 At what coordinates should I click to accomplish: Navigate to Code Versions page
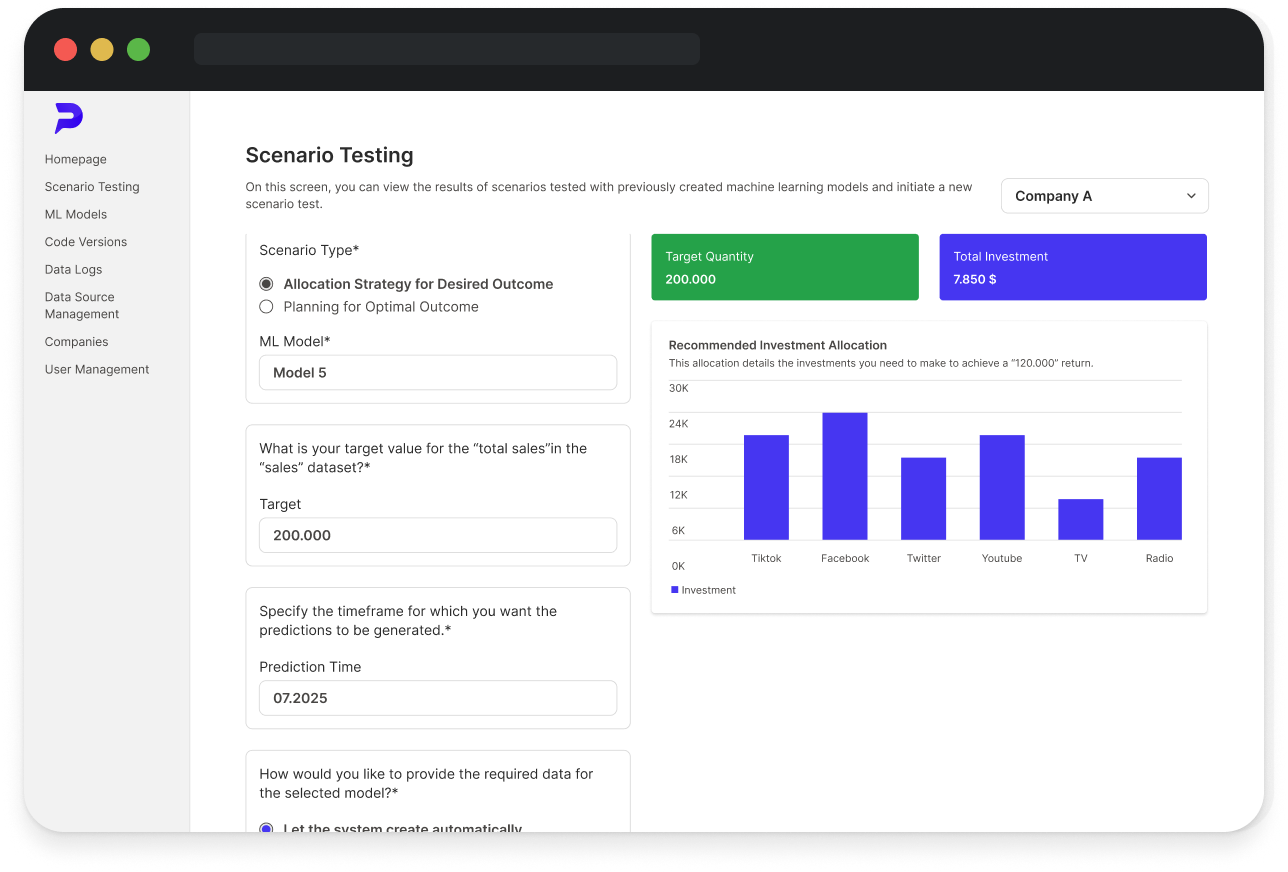(85, 242)
